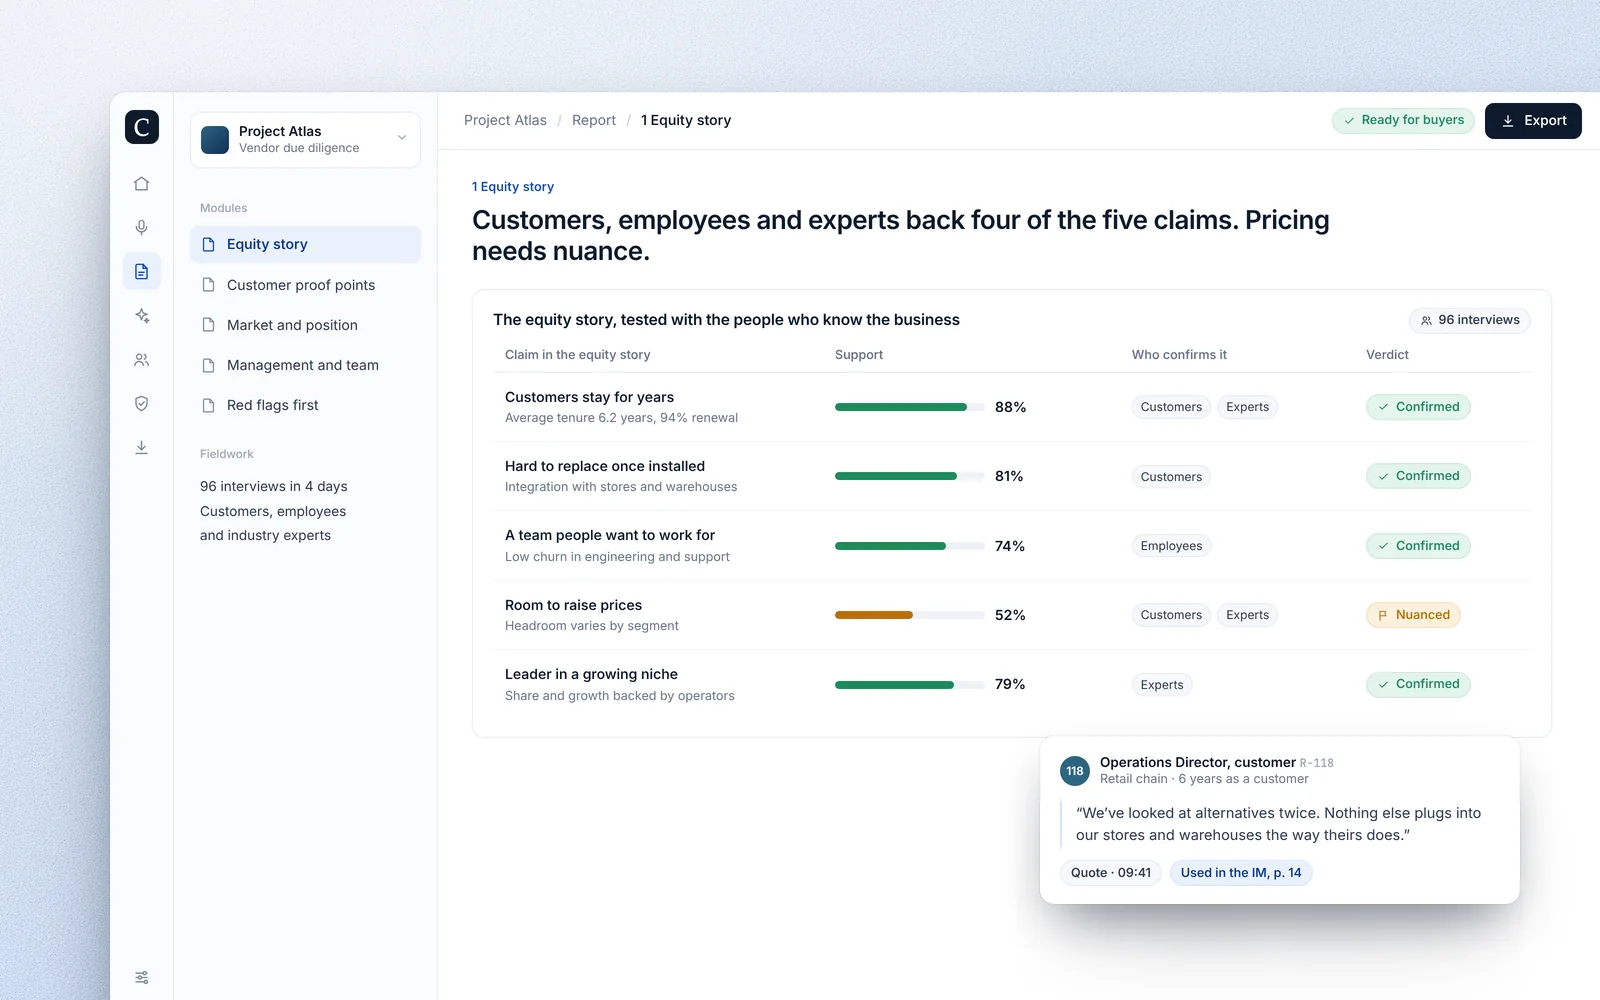Open the download icon in sidebar
Viewport: 1600px width, 1000px height.
142,447
